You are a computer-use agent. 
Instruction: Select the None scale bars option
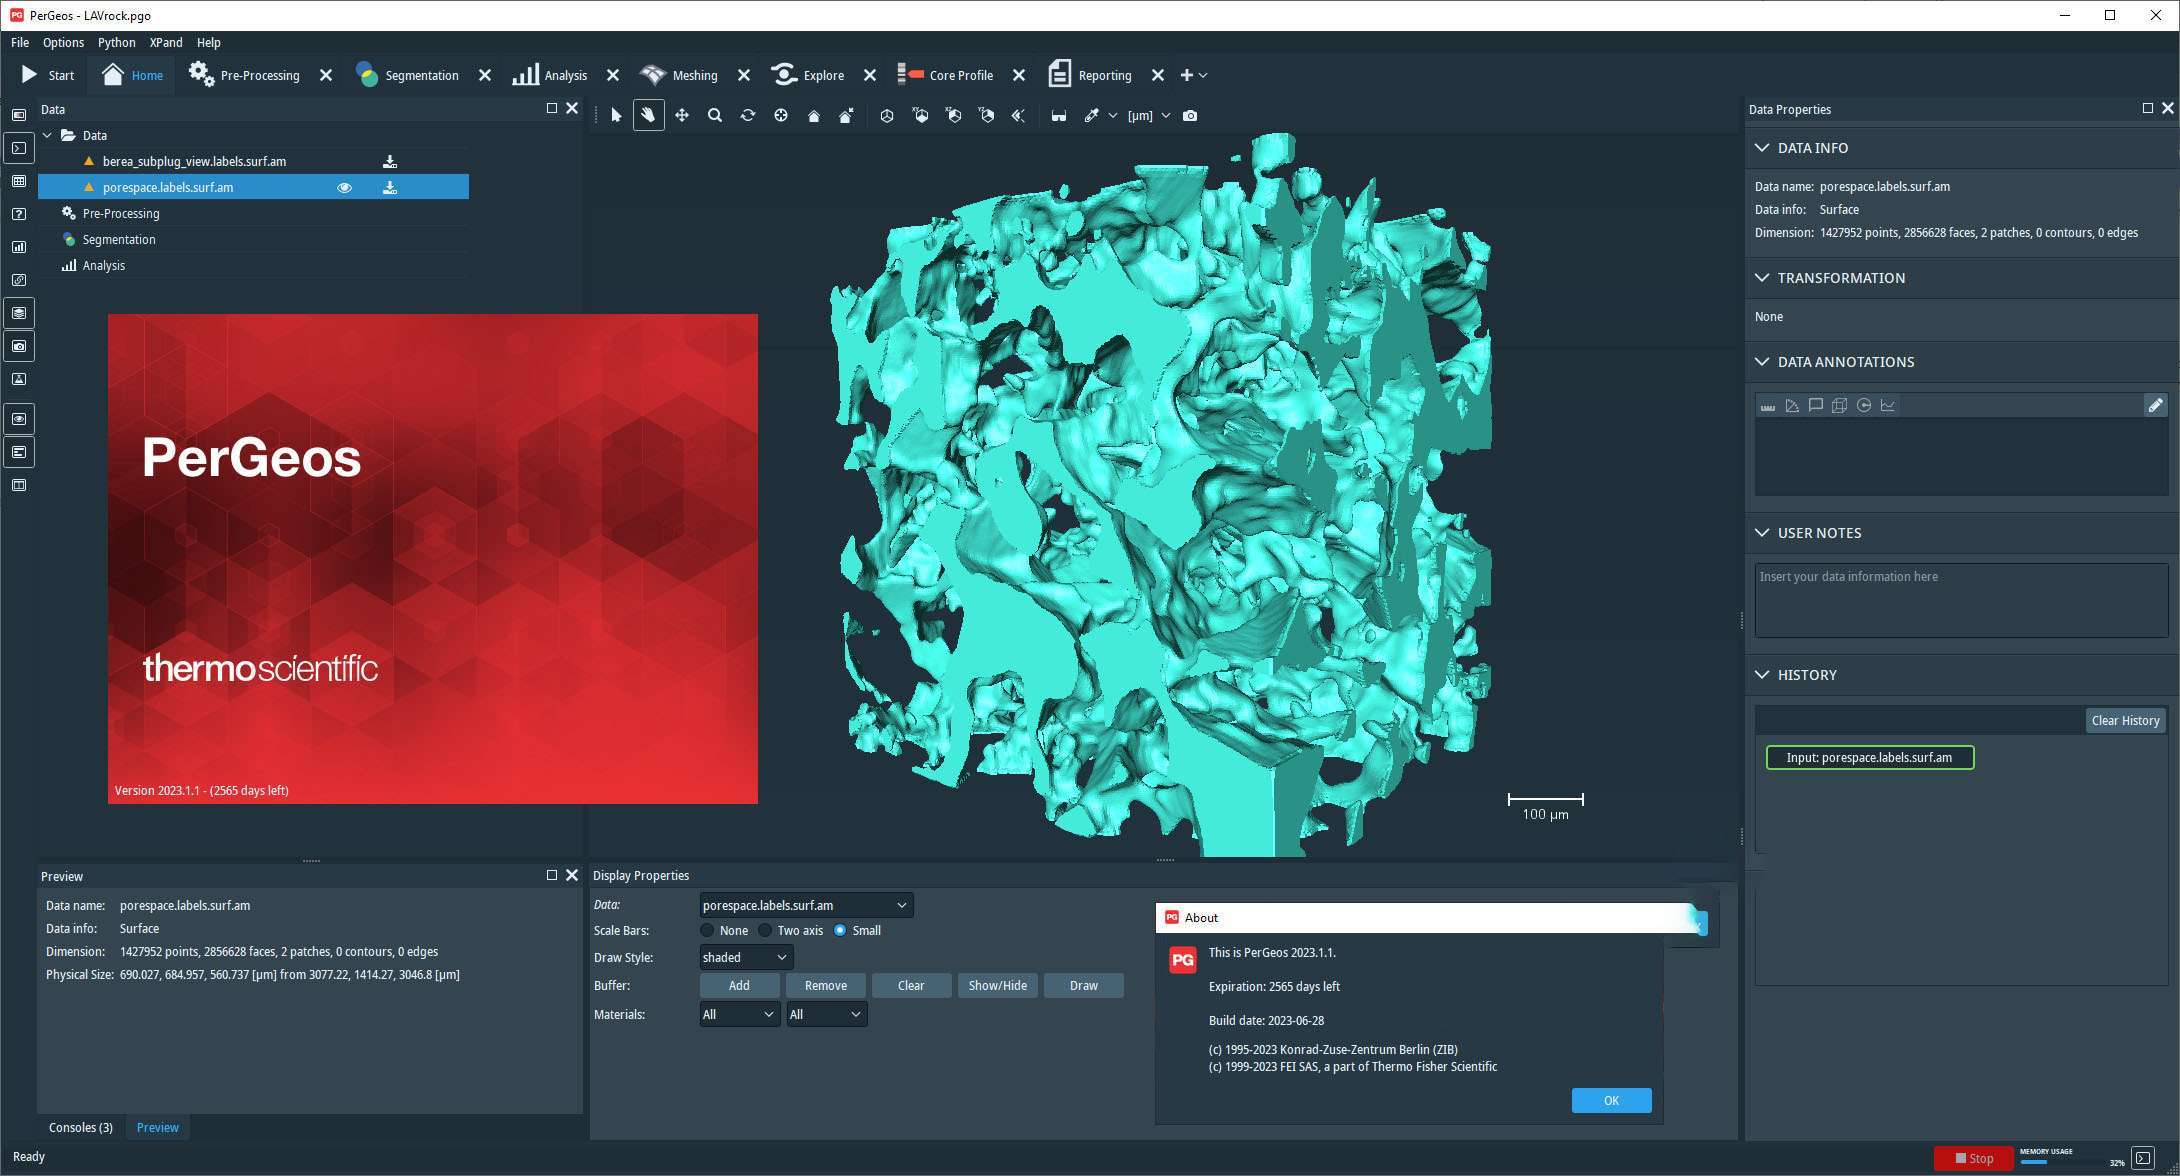(708, 931)
